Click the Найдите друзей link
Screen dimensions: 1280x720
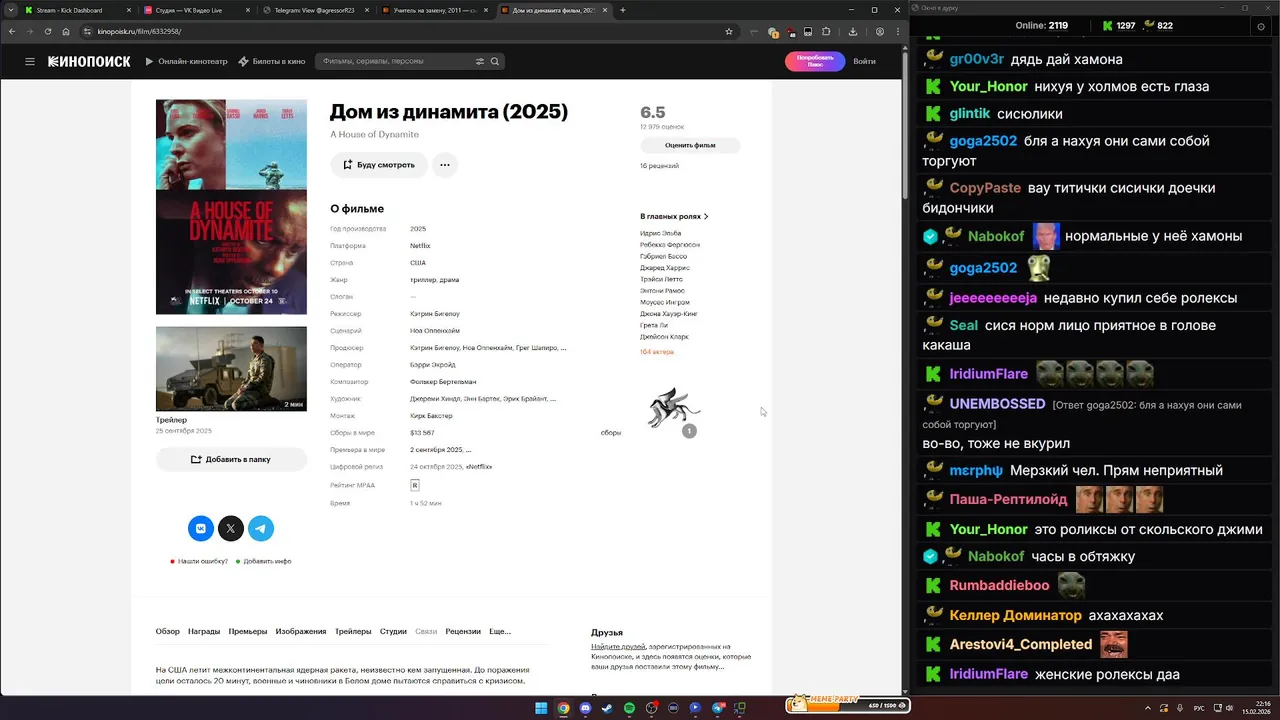(x=618, y=647)
